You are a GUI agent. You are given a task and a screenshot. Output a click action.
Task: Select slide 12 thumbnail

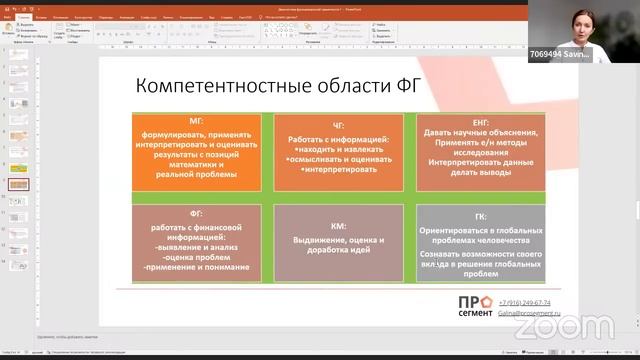tap(19, 233)
